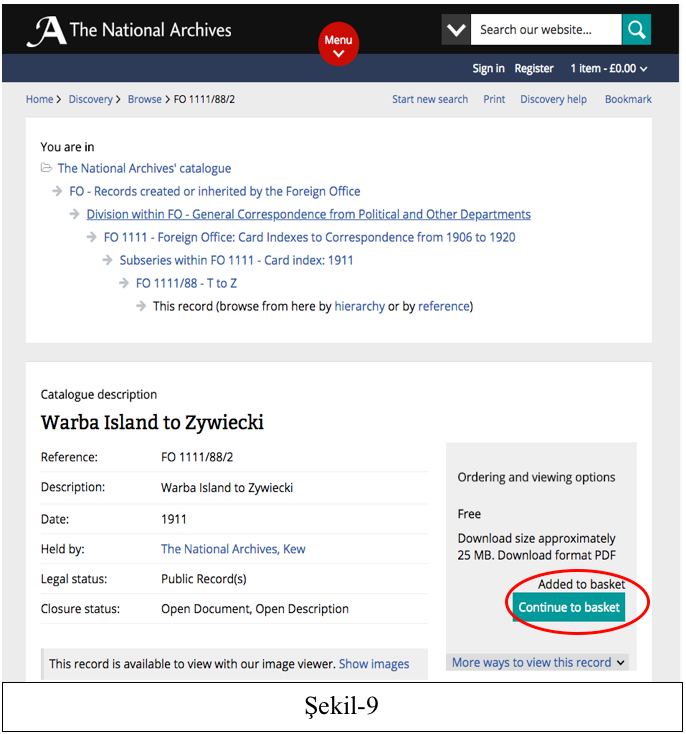The height and width of the screenshot is (734, 686).
Task: Open Division within FO - General Correspondence
Action: click(309, 214)
